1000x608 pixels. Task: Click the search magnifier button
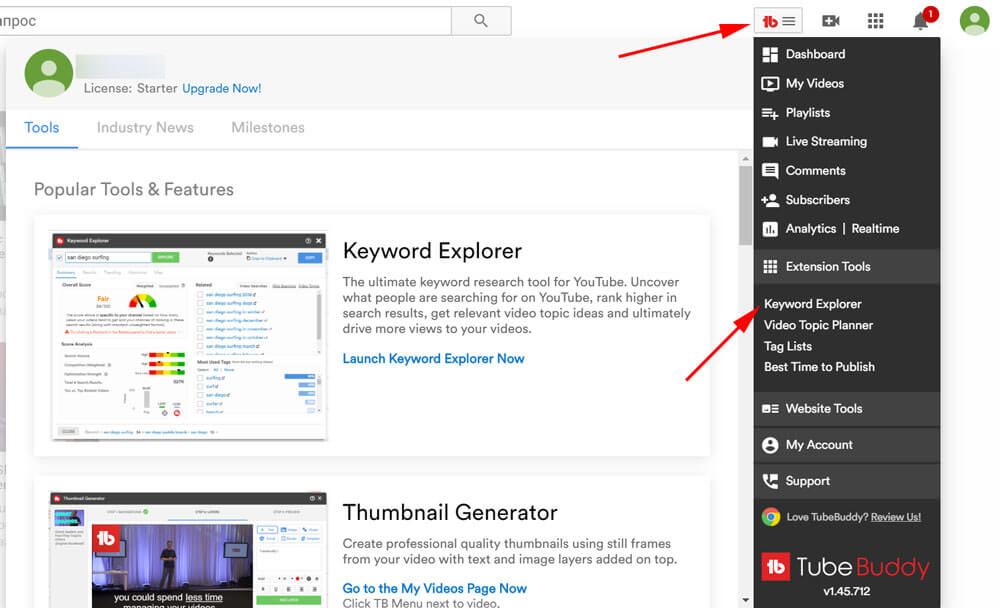pyautogui.click(x=481, y=20)
